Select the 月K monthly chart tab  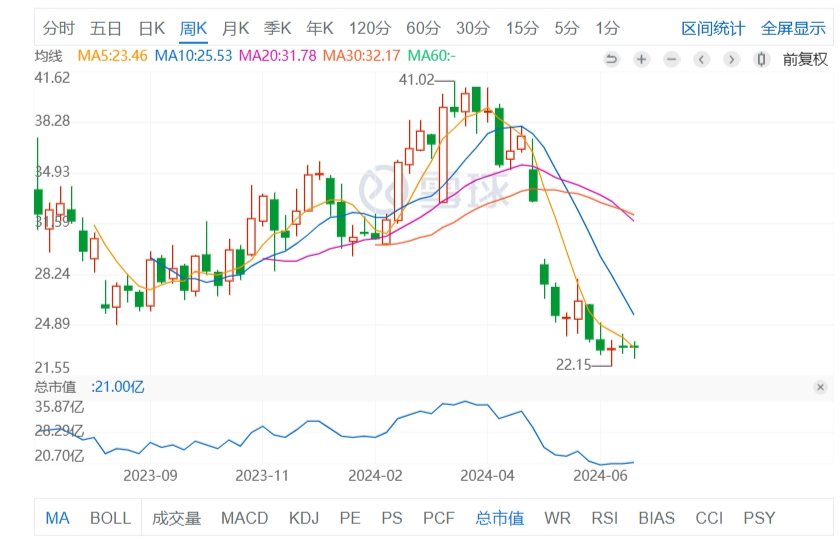(x=236, y=28)
